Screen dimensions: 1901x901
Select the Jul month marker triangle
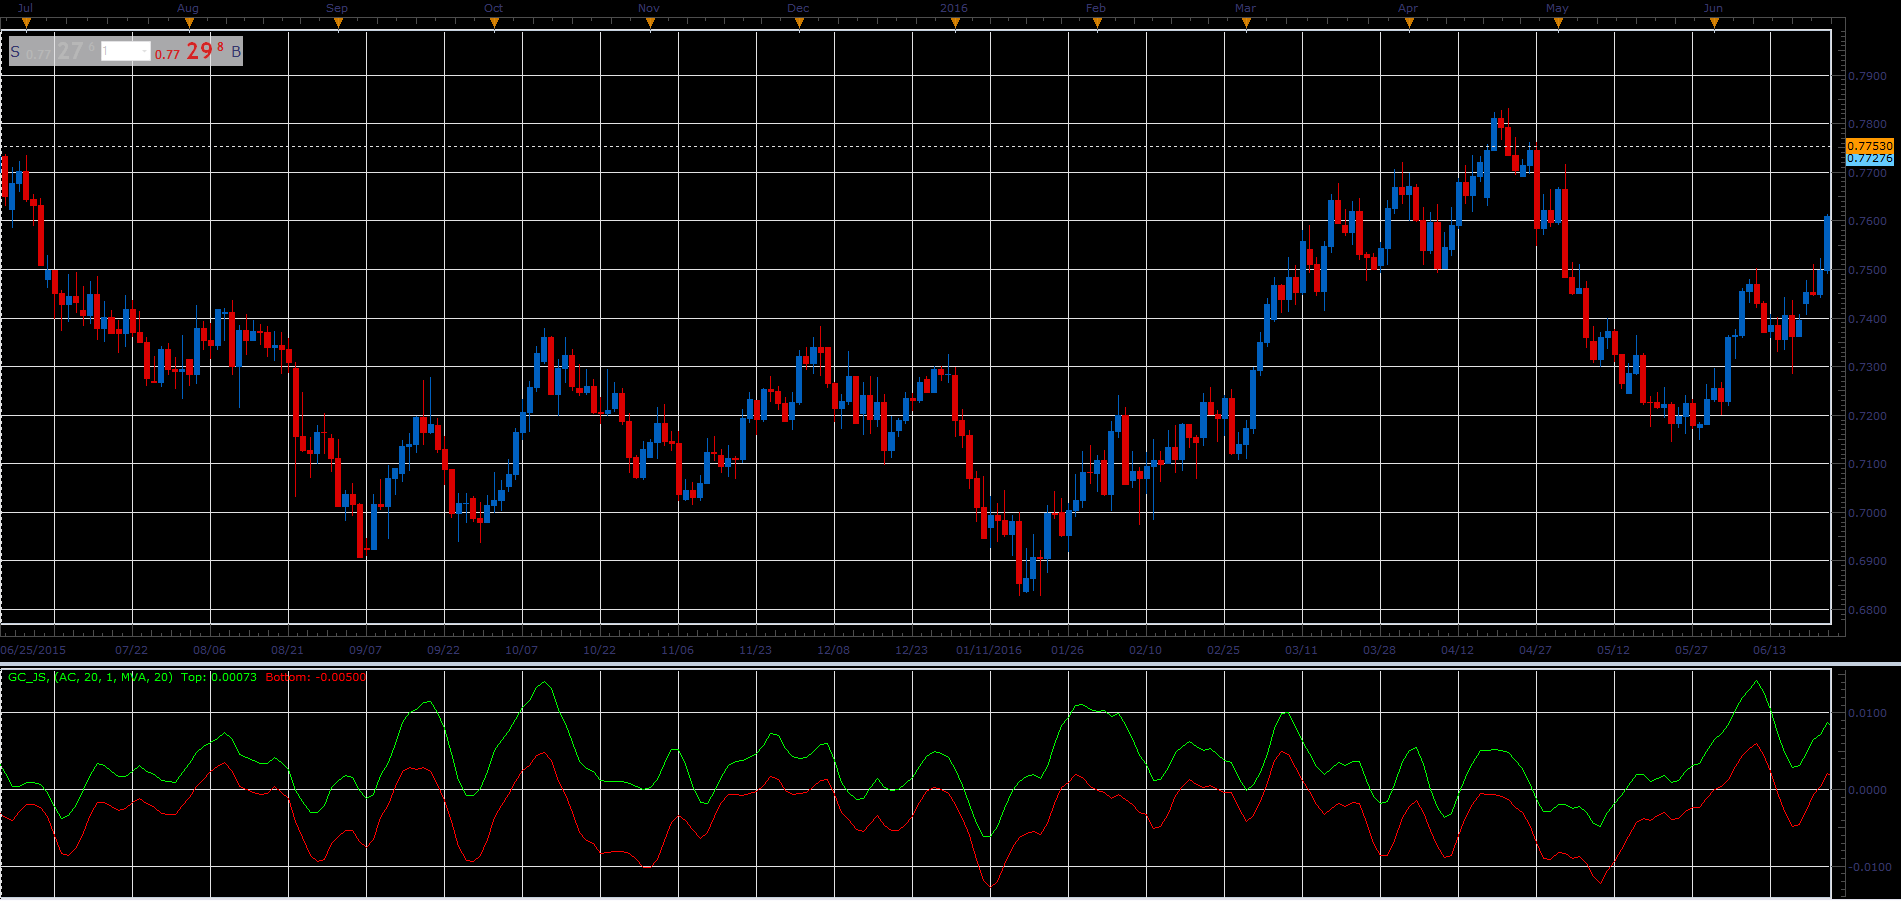pos(26,22)
